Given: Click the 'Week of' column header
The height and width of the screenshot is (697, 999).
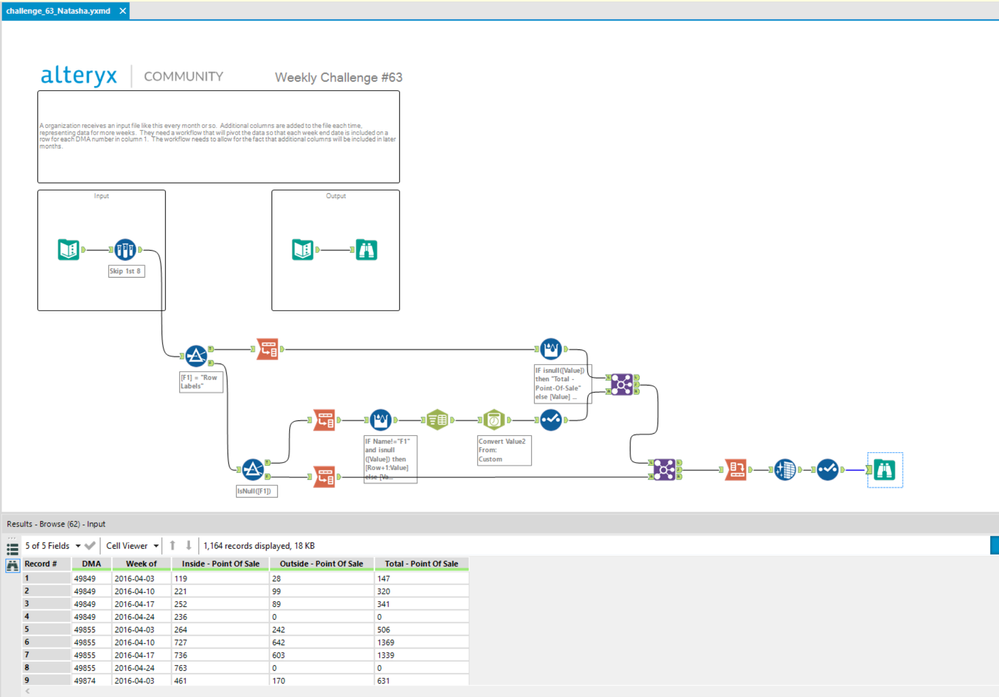Looking at the screenshot, I should [141, 564].
